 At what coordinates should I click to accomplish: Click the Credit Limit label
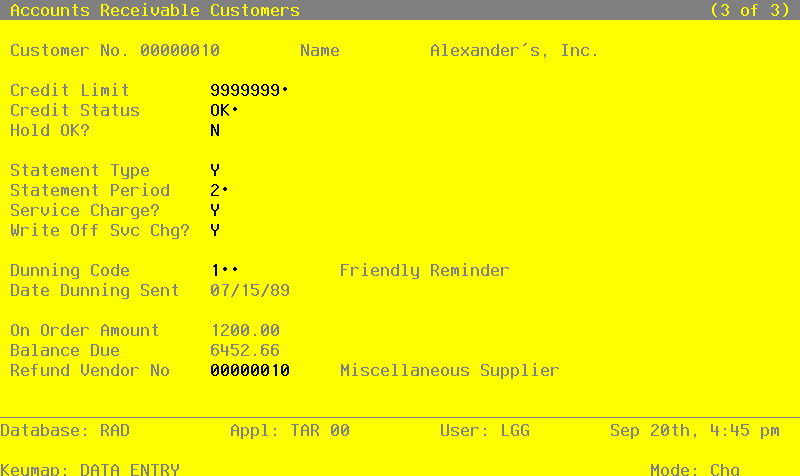(70, 90)
